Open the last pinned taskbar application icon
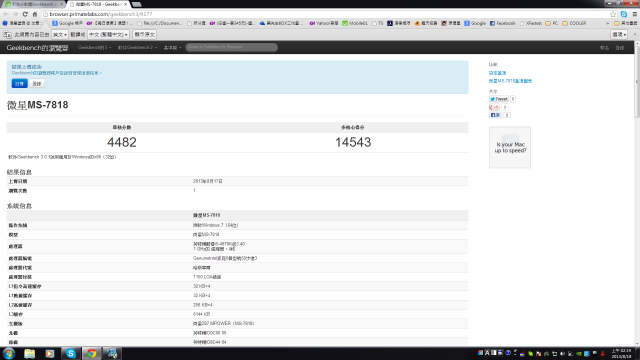Screen dimensions: 640x360 [112, 353]
